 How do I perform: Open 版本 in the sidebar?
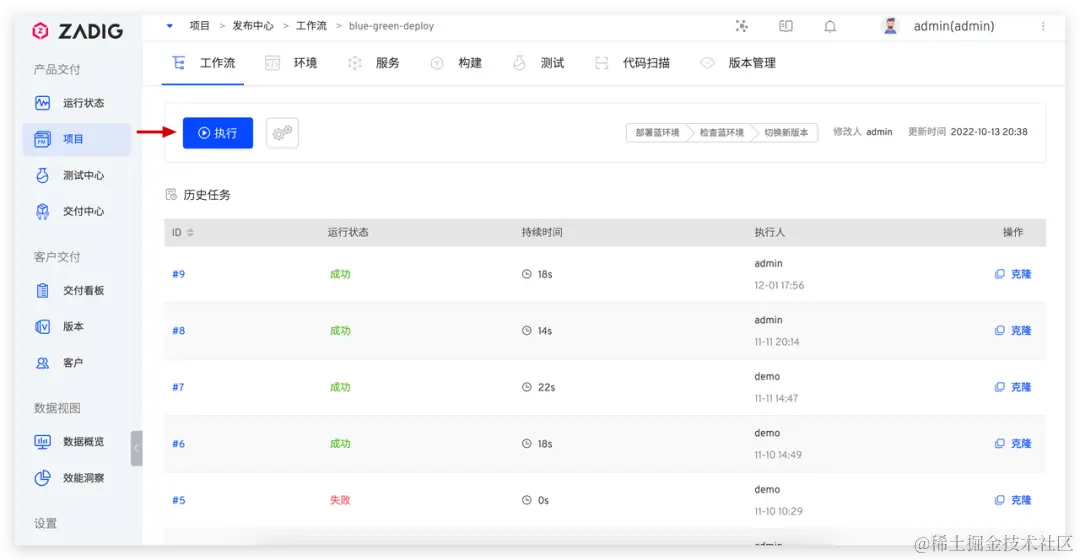(76, 326)
